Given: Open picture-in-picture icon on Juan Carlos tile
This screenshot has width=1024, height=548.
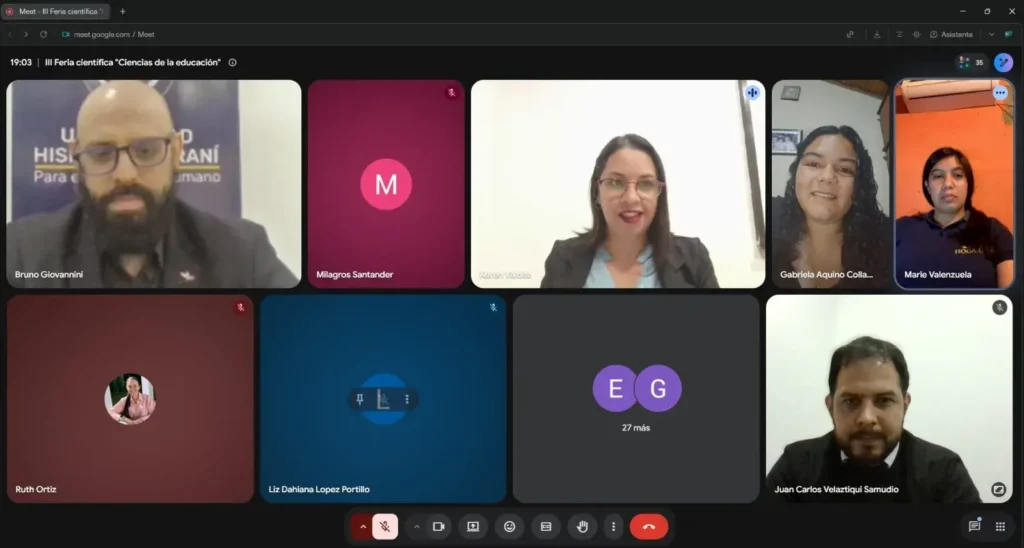Looking at the screenshot, I should pos(999,489).
